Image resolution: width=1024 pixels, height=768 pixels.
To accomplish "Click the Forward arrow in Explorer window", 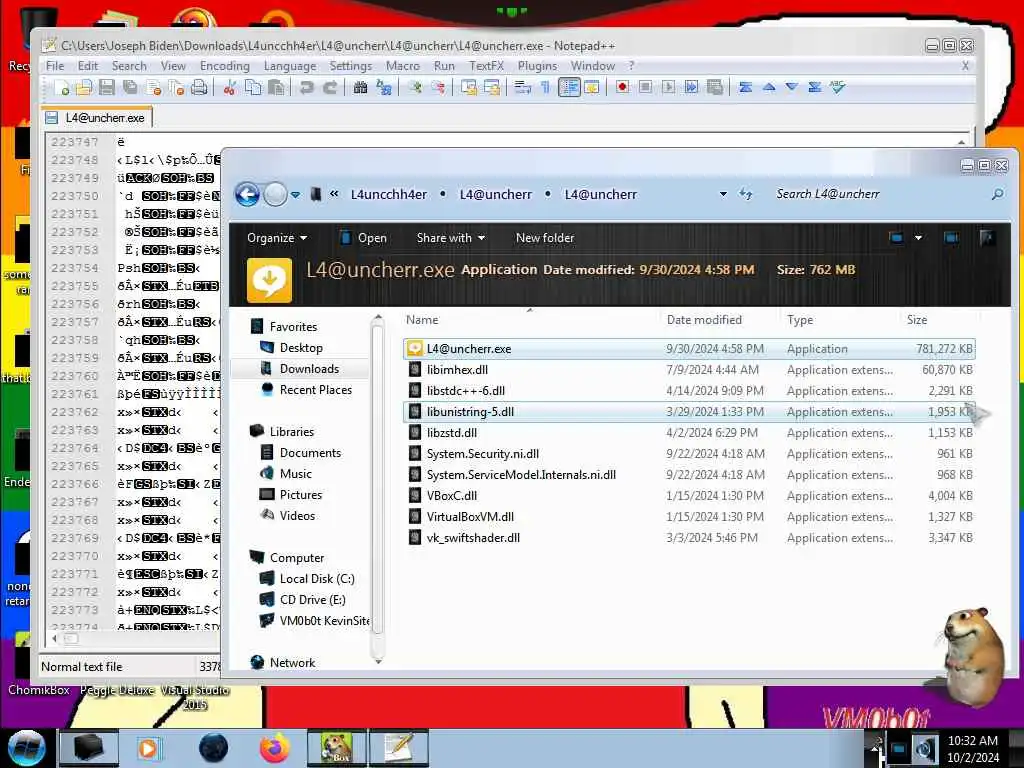I will point(275,195).
